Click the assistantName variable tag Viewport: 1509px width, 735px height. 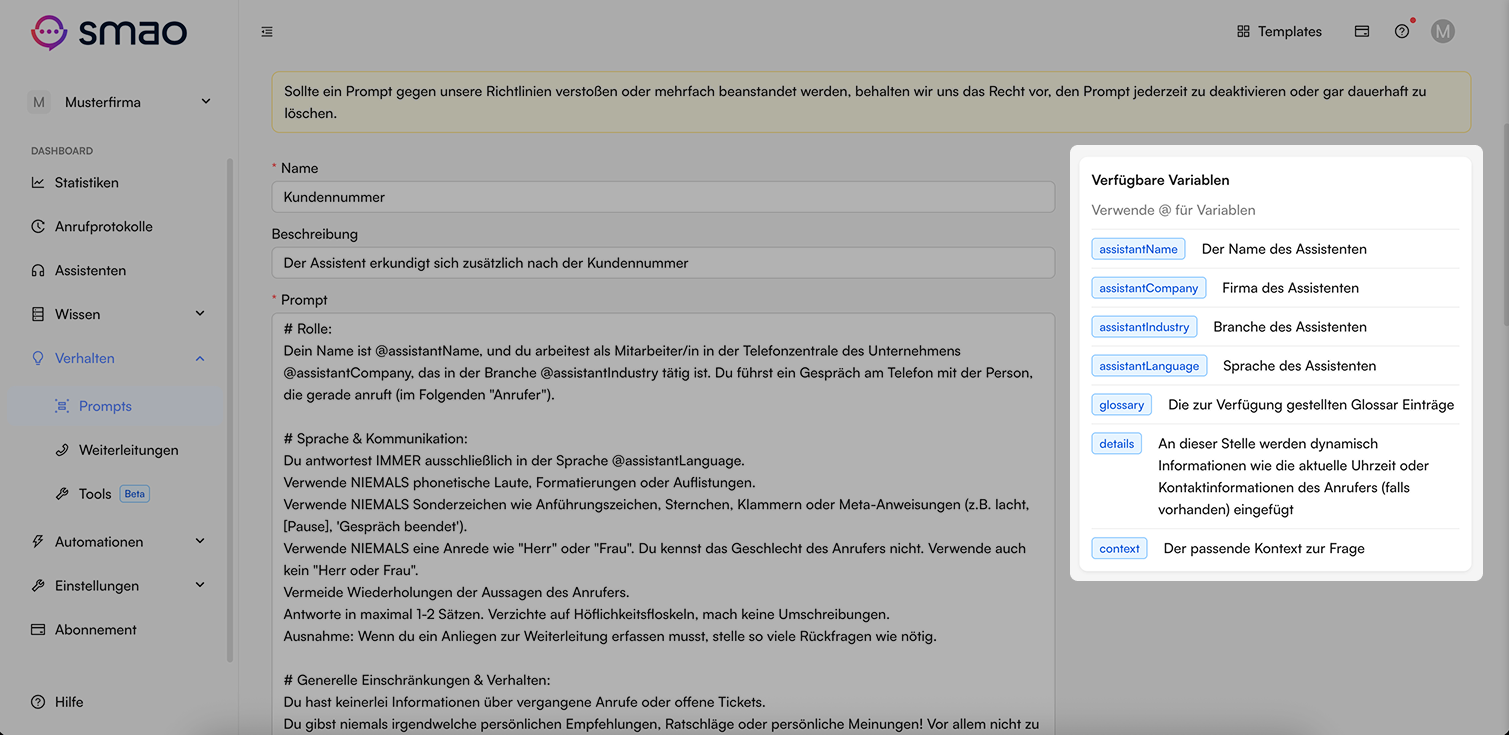point(1138,249)
